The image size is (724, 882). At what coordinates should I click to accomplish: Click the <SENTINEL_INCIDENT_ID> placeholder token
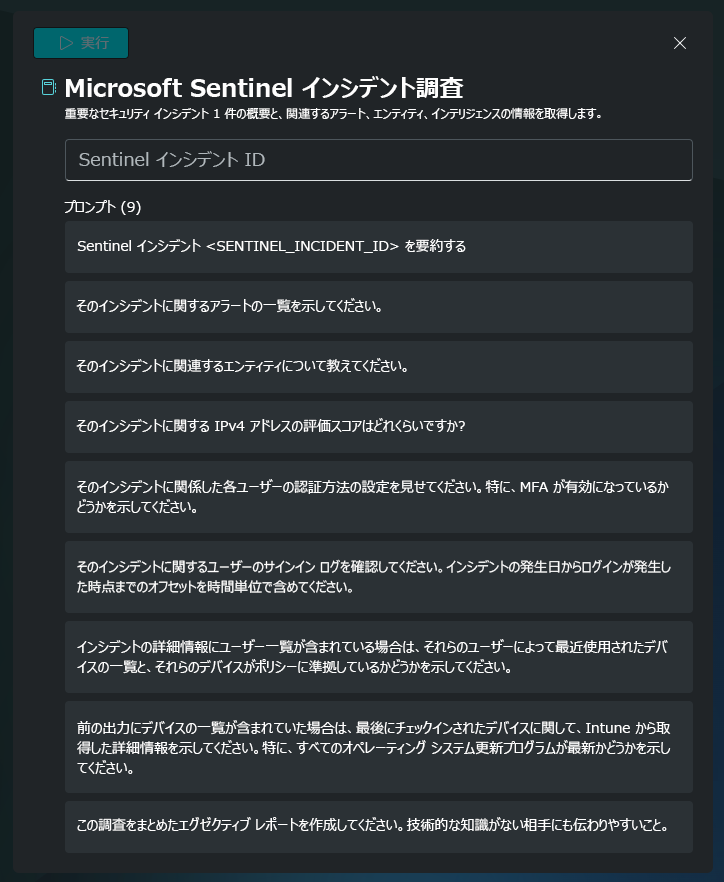coord(303,246)
